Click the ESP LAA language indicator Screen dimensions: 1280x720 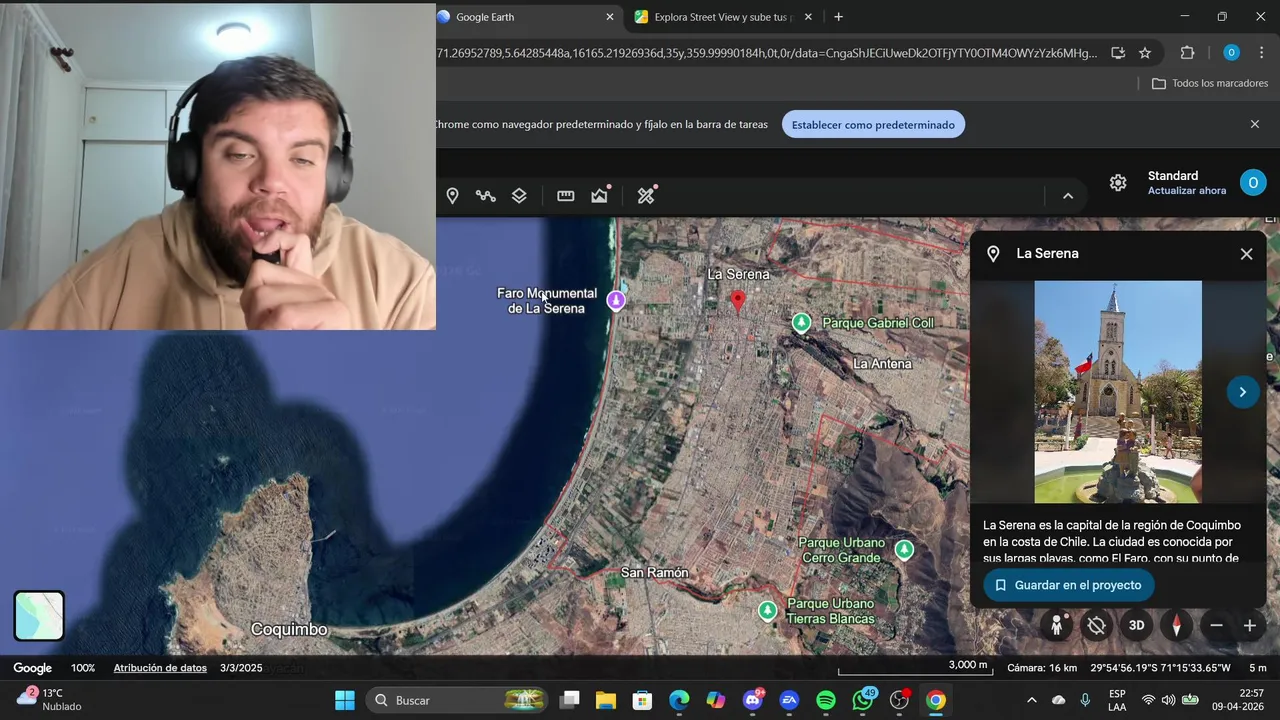click(1117, 700)
